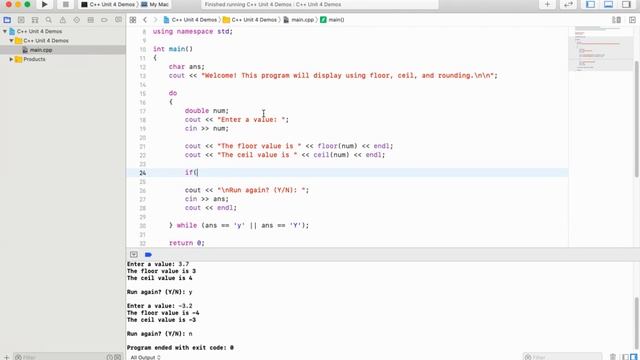Choose scheme C++ Unit 4 Demos
The width and height of the screenshot is (640, 360).
point(108,4)
